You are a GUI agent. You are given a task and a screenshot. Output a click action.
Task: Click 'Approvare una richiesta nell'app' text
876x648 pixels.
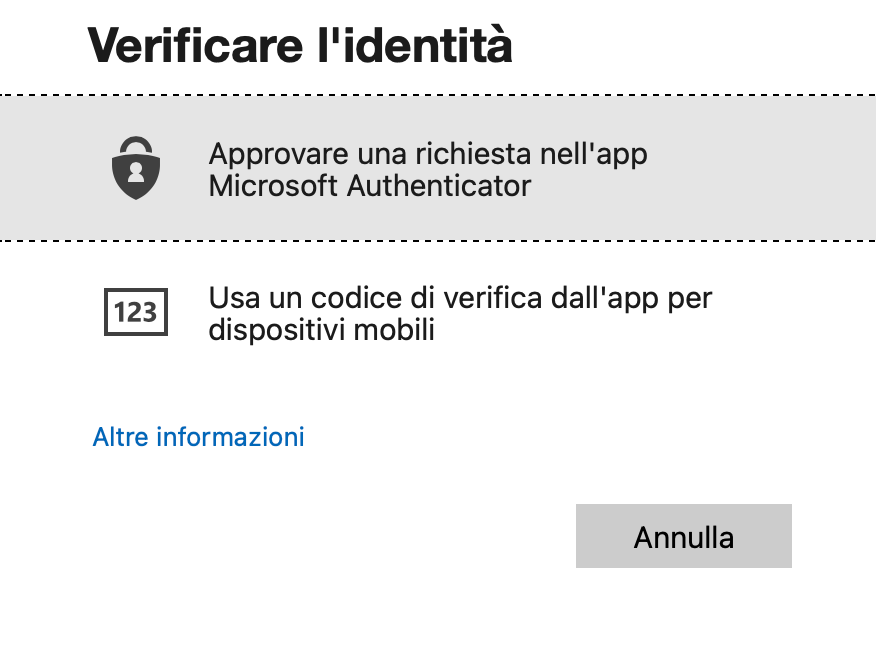point(428,154)
